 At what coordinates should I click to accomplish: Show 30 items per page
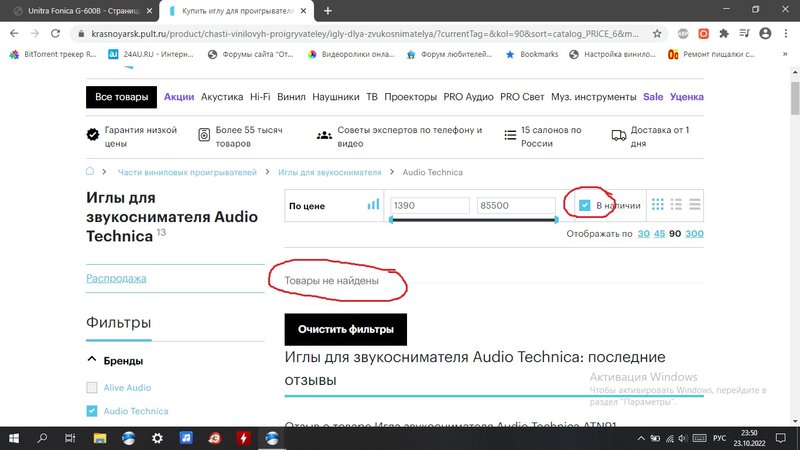tap(644, 233)
